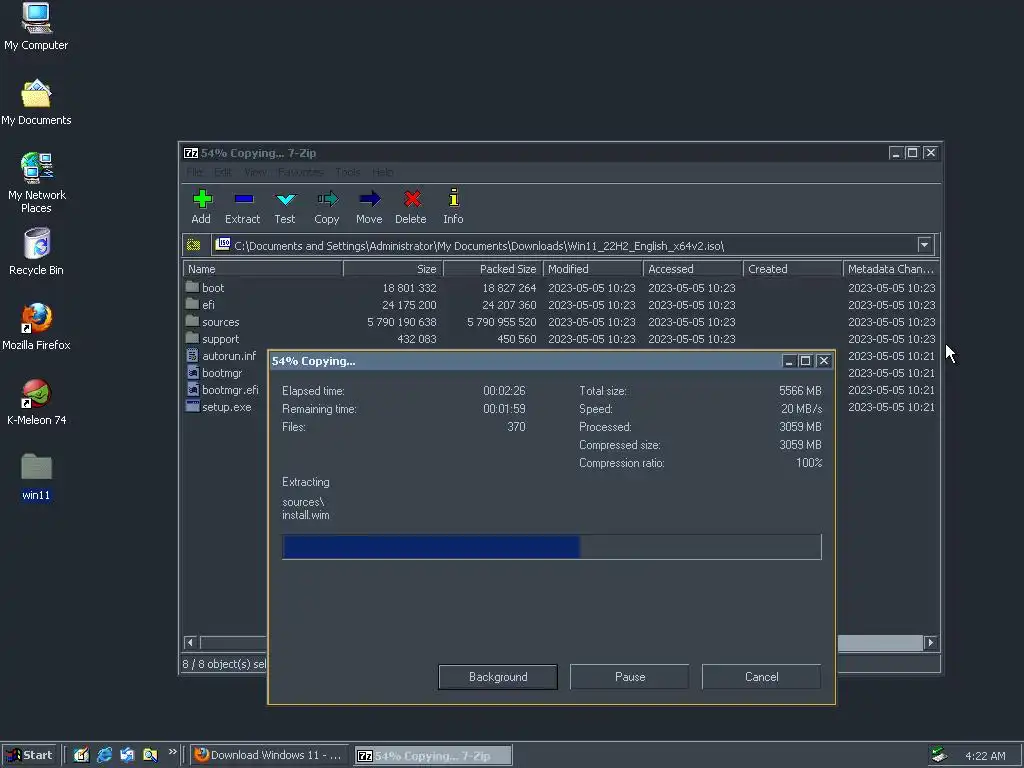Image resolution: width=1024 pixels, height=768 pixels.
Task: Click the taskbar clock 4:22 AM
Action: (x=985, y=756)
